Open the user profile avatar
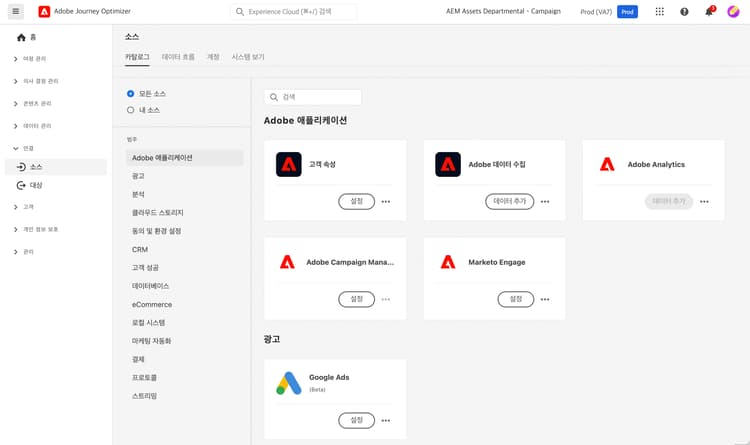 (733, 11)
